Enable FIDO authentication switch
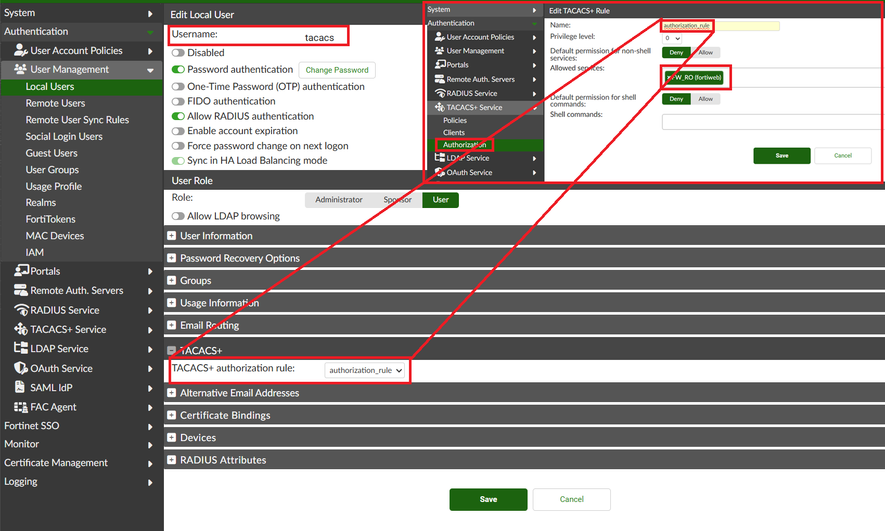The height and width of the screenshot is (531, 885). point(178,102)
